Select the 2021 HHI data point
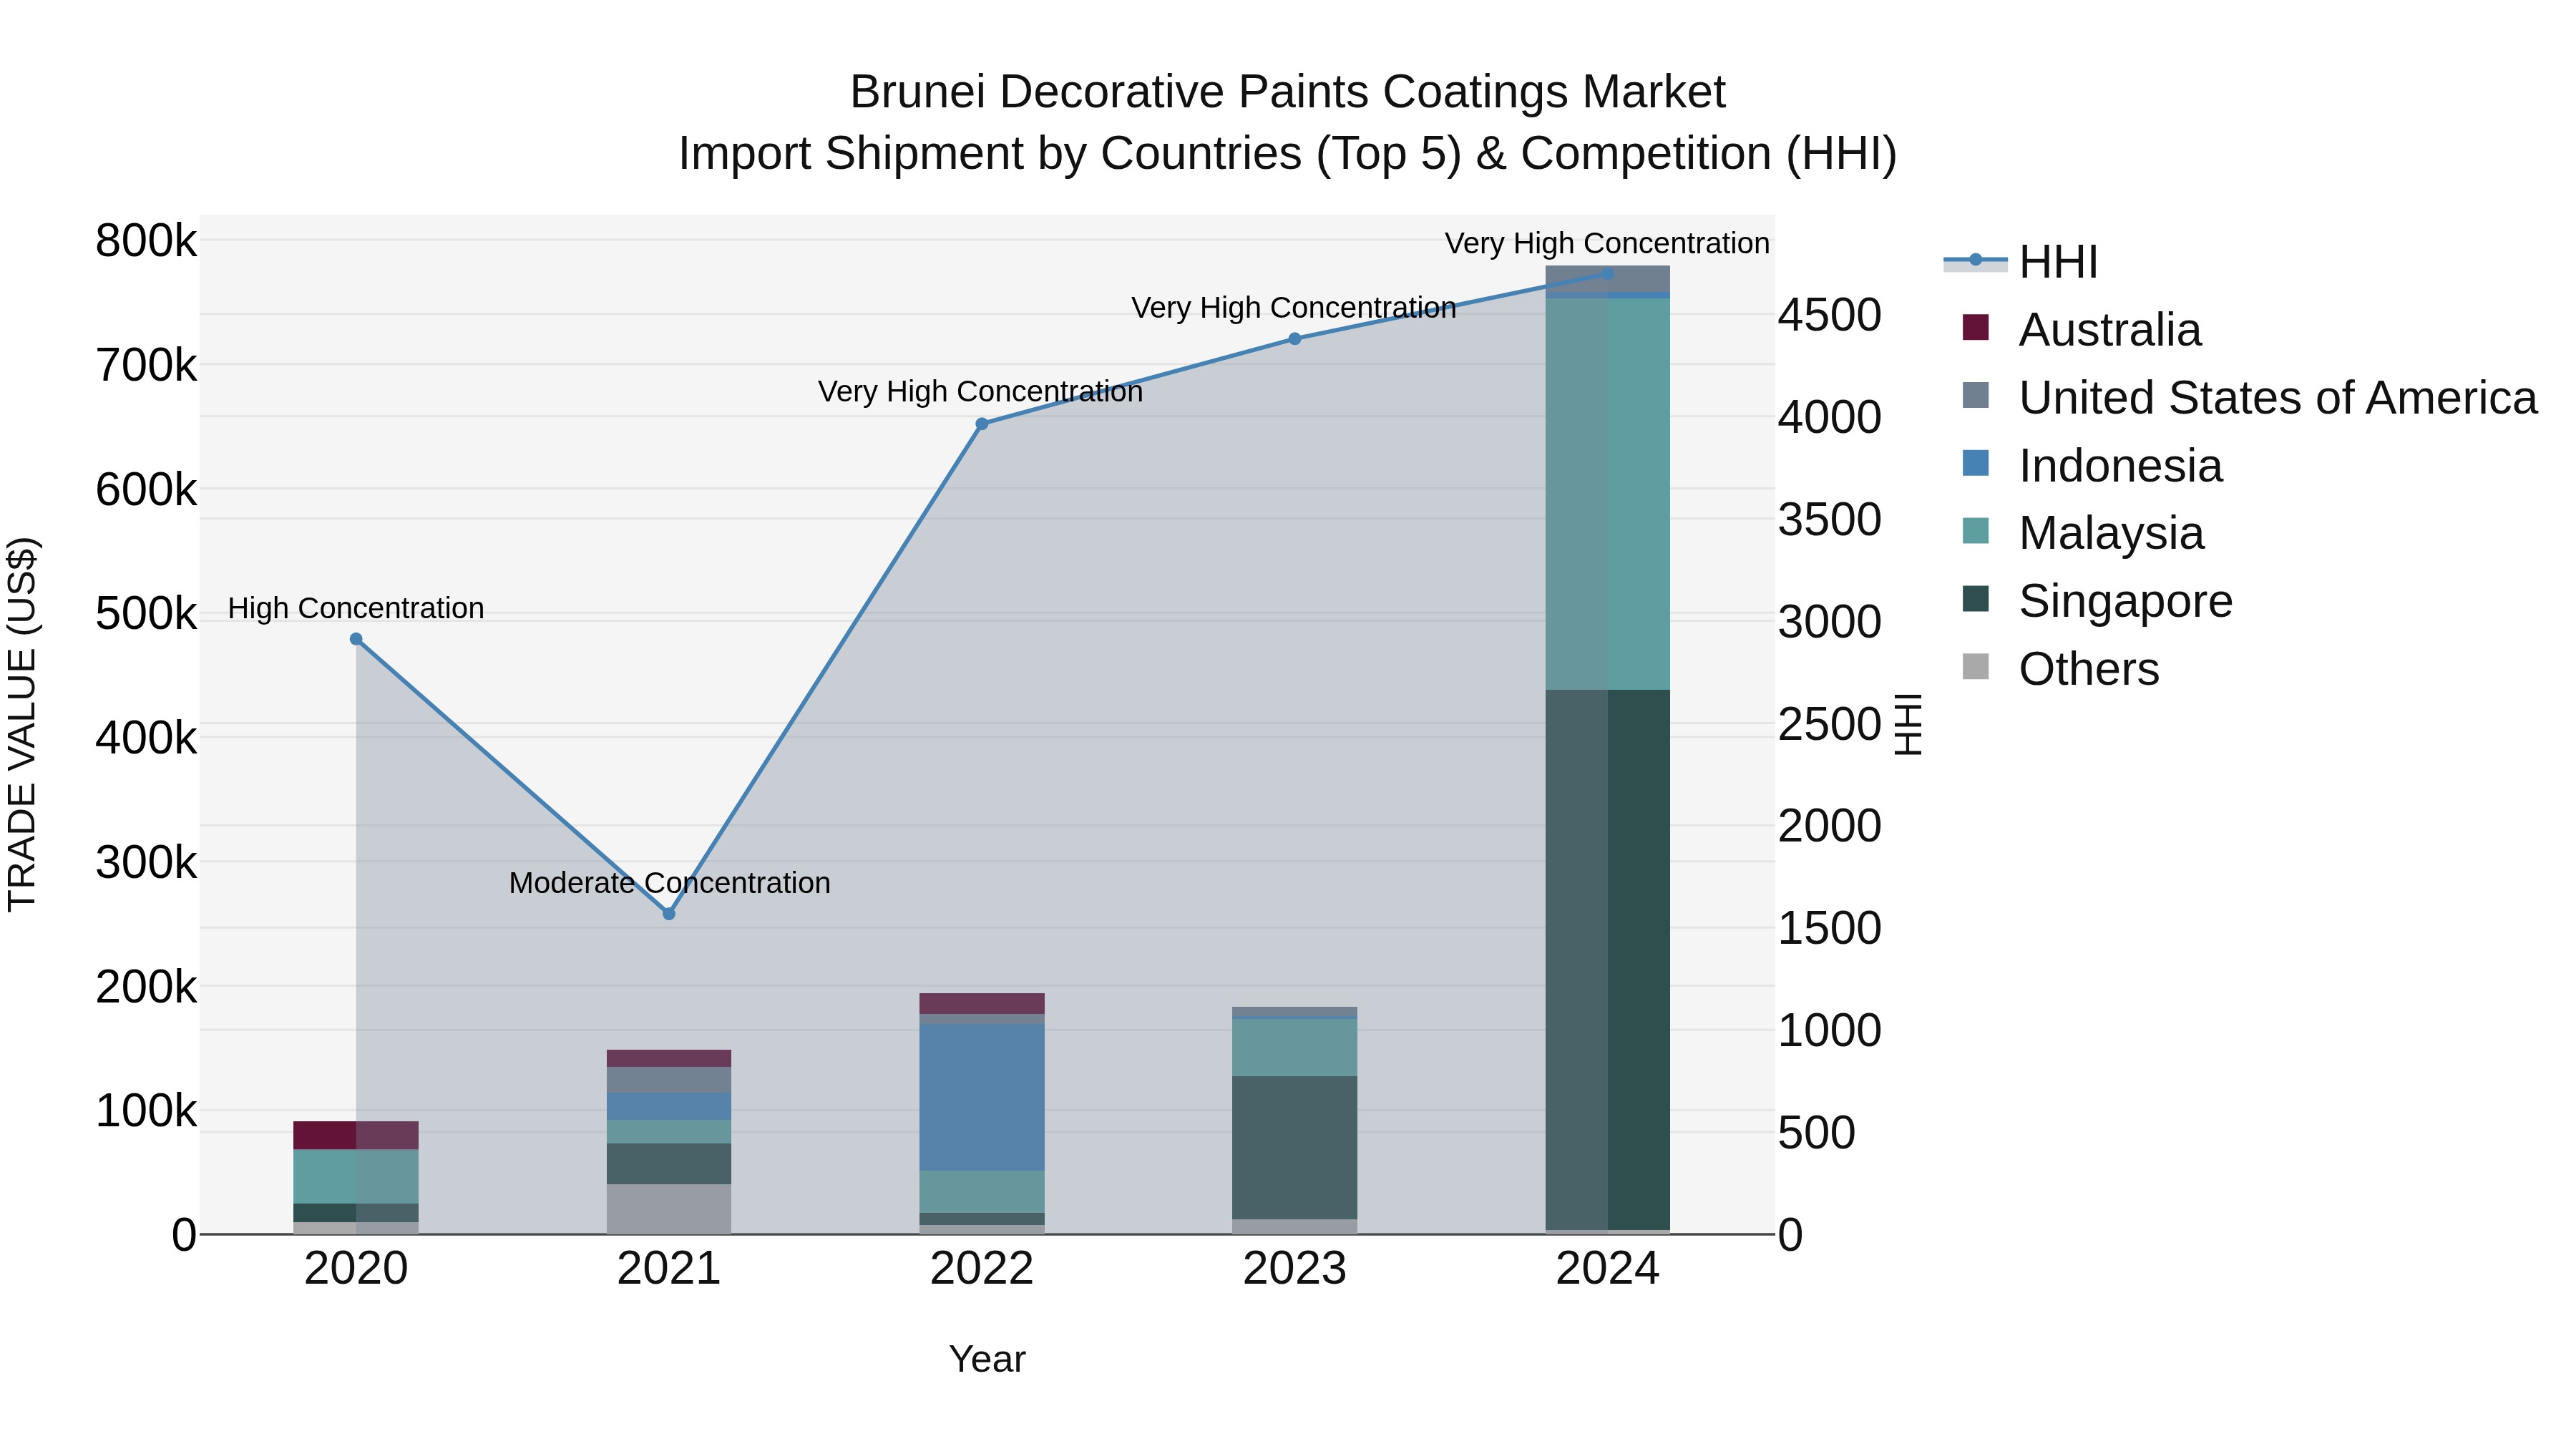Screen dimensions: 2576x1449 coord(669,914)
